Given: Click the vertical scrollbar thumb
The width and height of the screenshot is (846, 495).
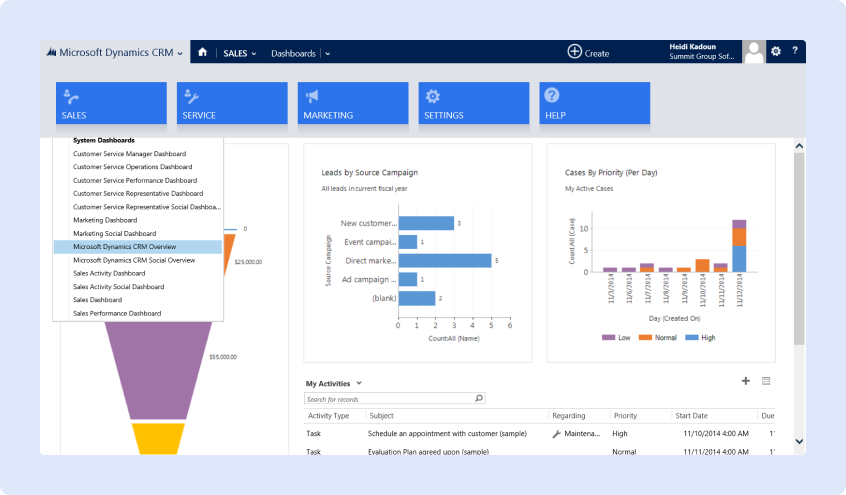Looking at the screenshot, I should (799, 248).
